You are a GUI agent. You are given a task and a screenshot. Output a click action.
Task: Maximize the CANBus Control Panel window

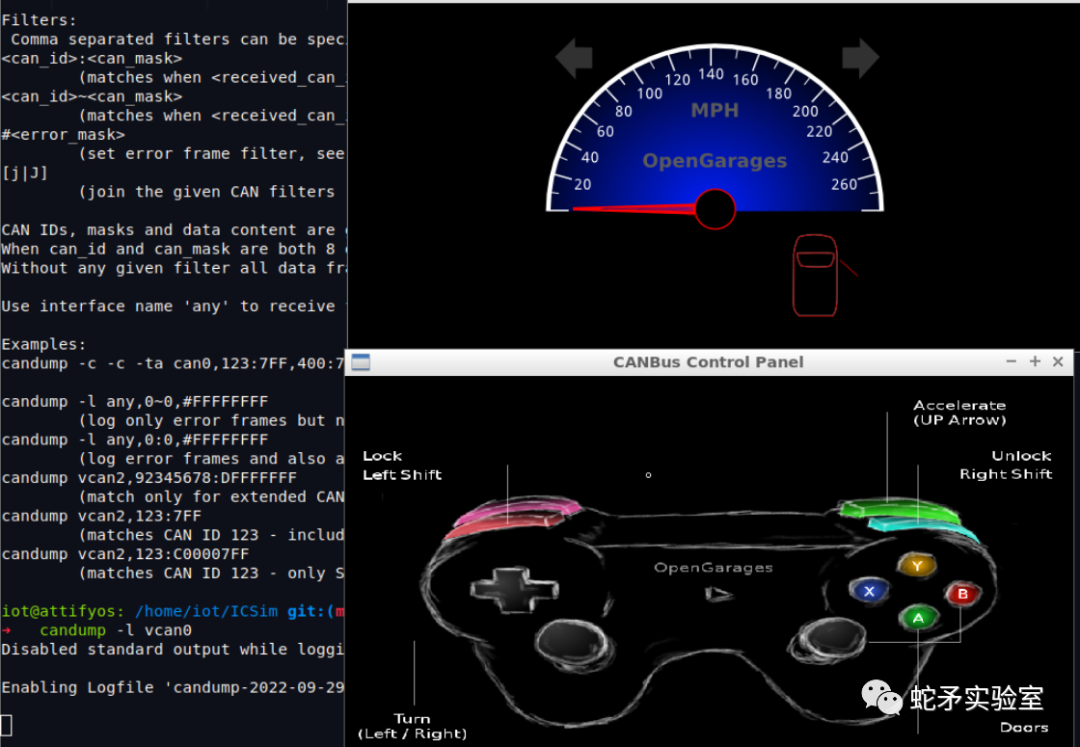click(1035, 361)
